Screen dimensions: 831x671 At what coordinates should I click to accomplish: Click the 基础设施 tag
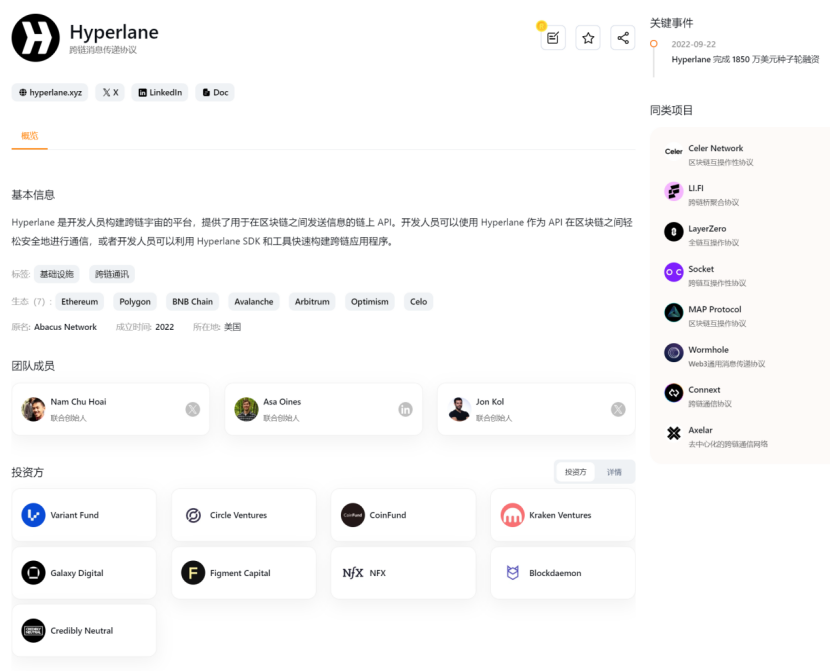coord(57,274)
